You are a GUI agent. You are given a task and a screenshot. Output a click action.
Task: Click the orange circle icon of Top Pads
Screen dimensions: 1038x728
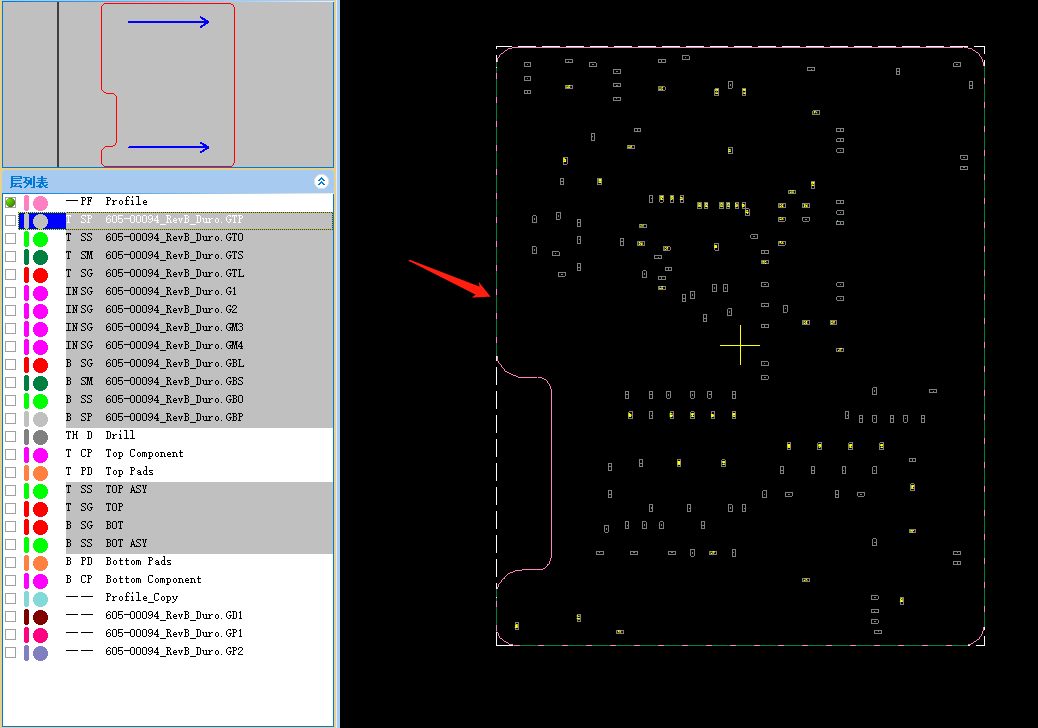pos(40,473)
